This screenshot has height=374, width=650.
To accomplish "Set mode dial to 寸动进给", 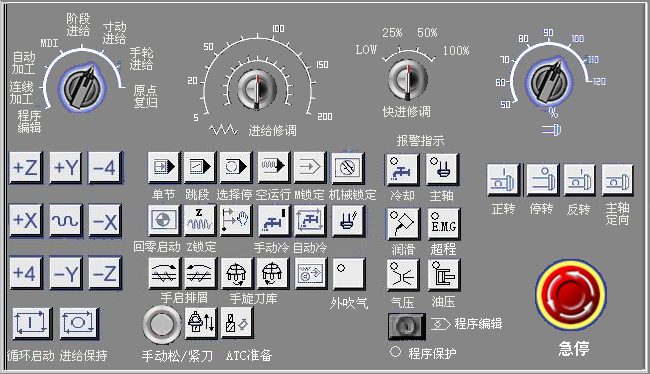I will (114, 33).
